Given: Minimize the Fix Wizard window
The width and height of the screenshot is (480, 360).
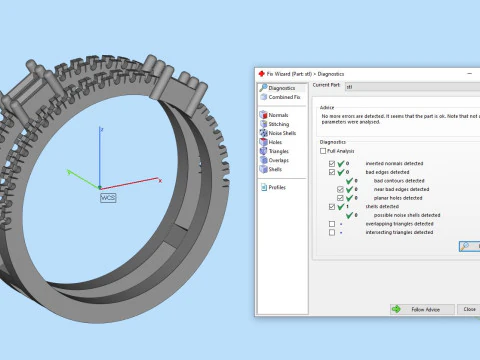Looking at the screenshot, I should click(470, 74).
